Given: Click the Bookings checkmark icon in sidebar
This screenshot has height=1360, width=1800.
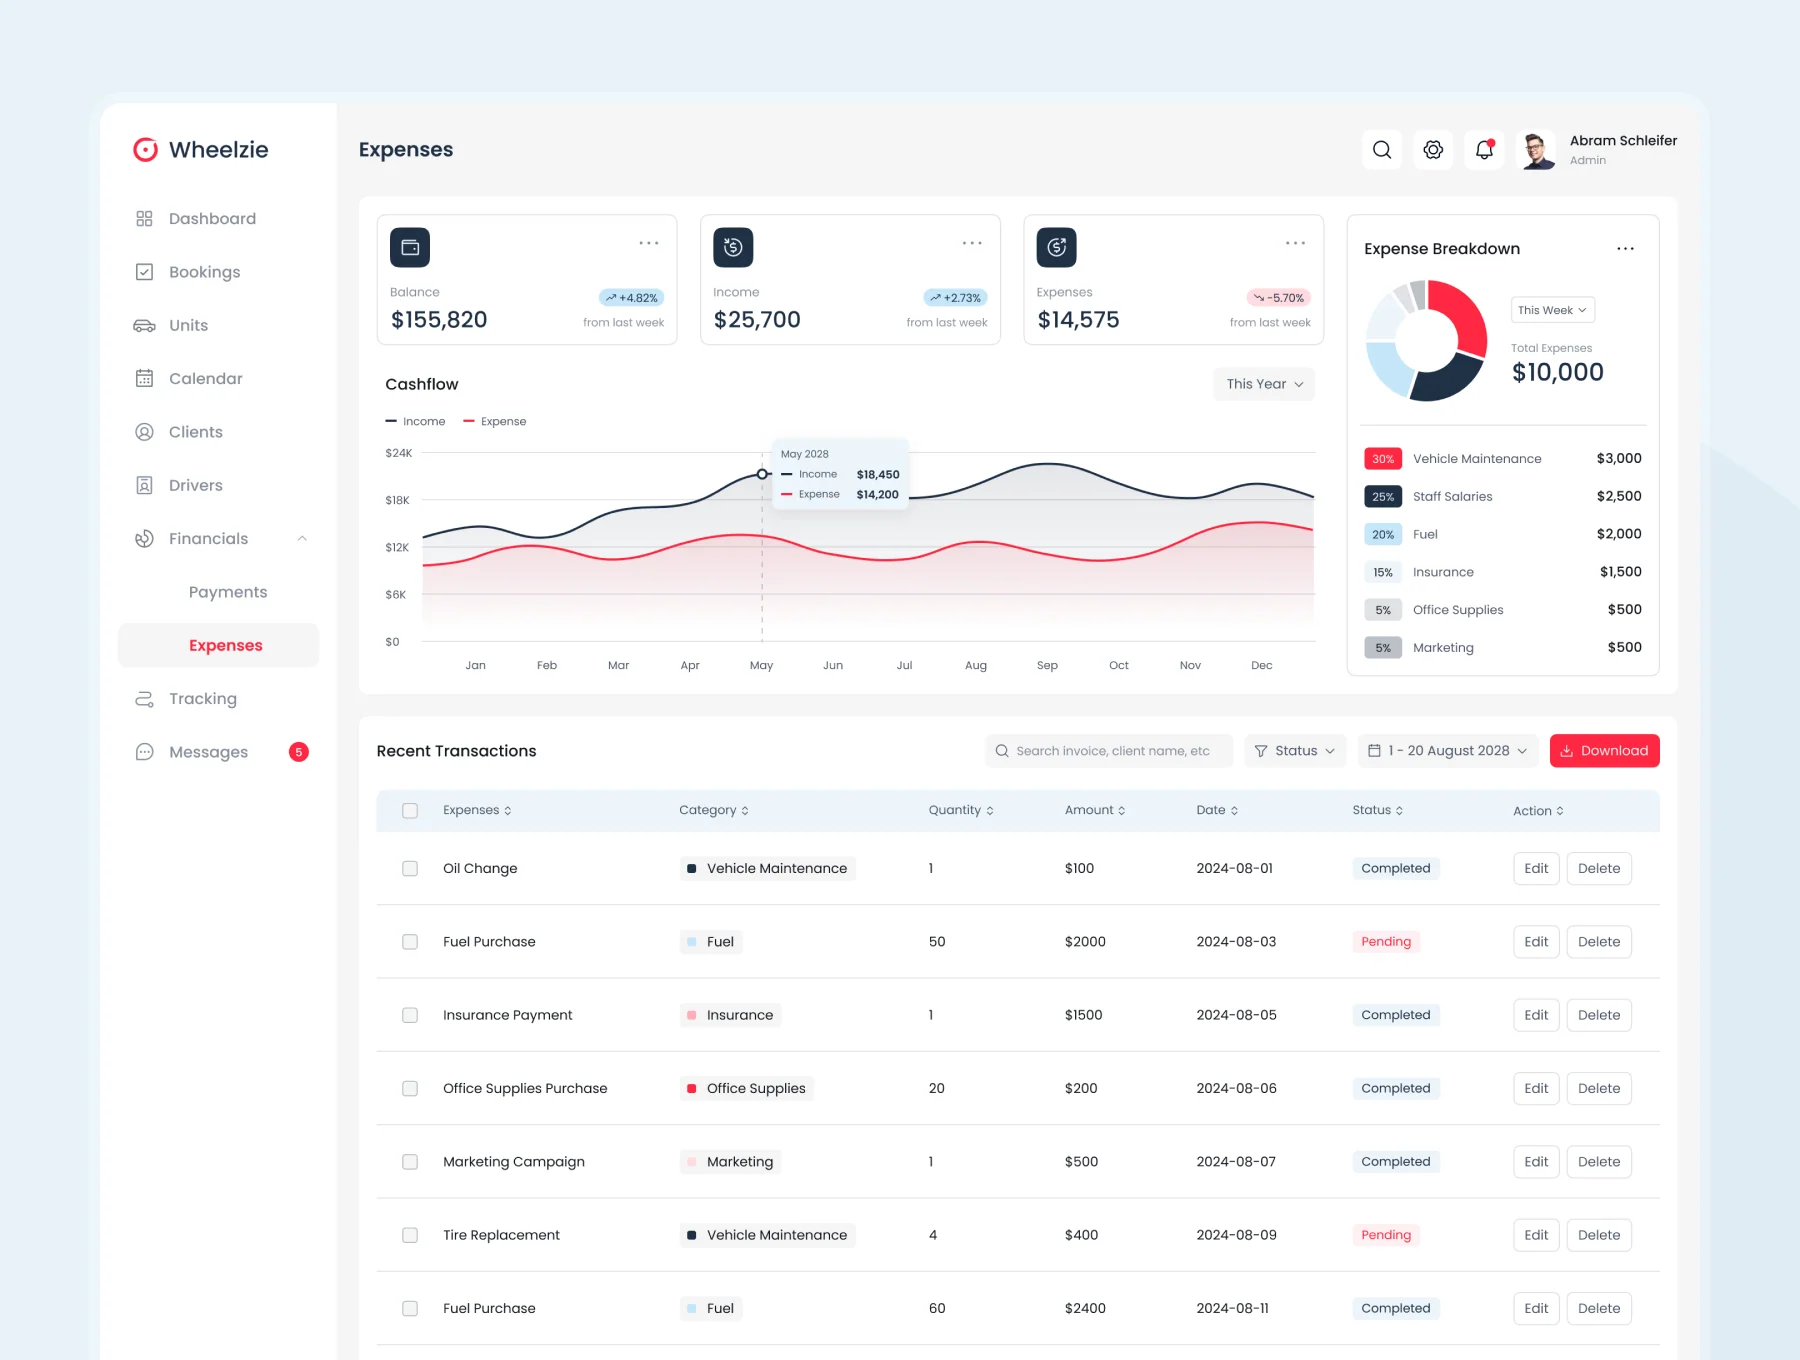Looking at the screenshot, I should [x=144, y=272].
